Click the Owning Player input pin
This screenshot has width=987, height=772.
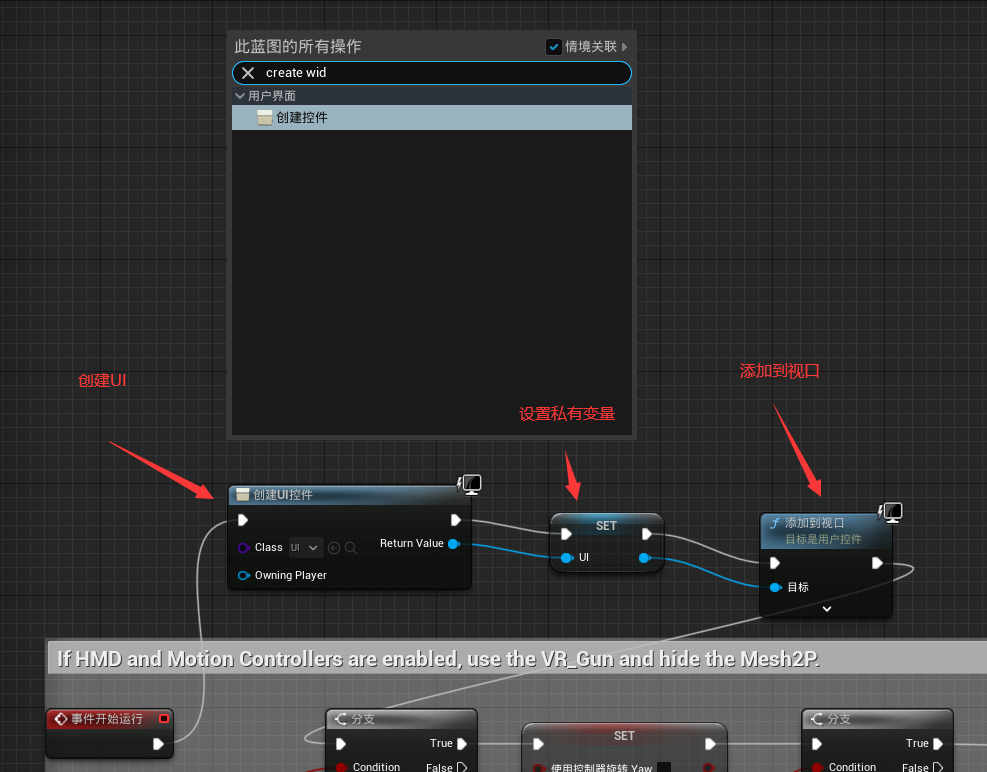click(x=243, y=575)
